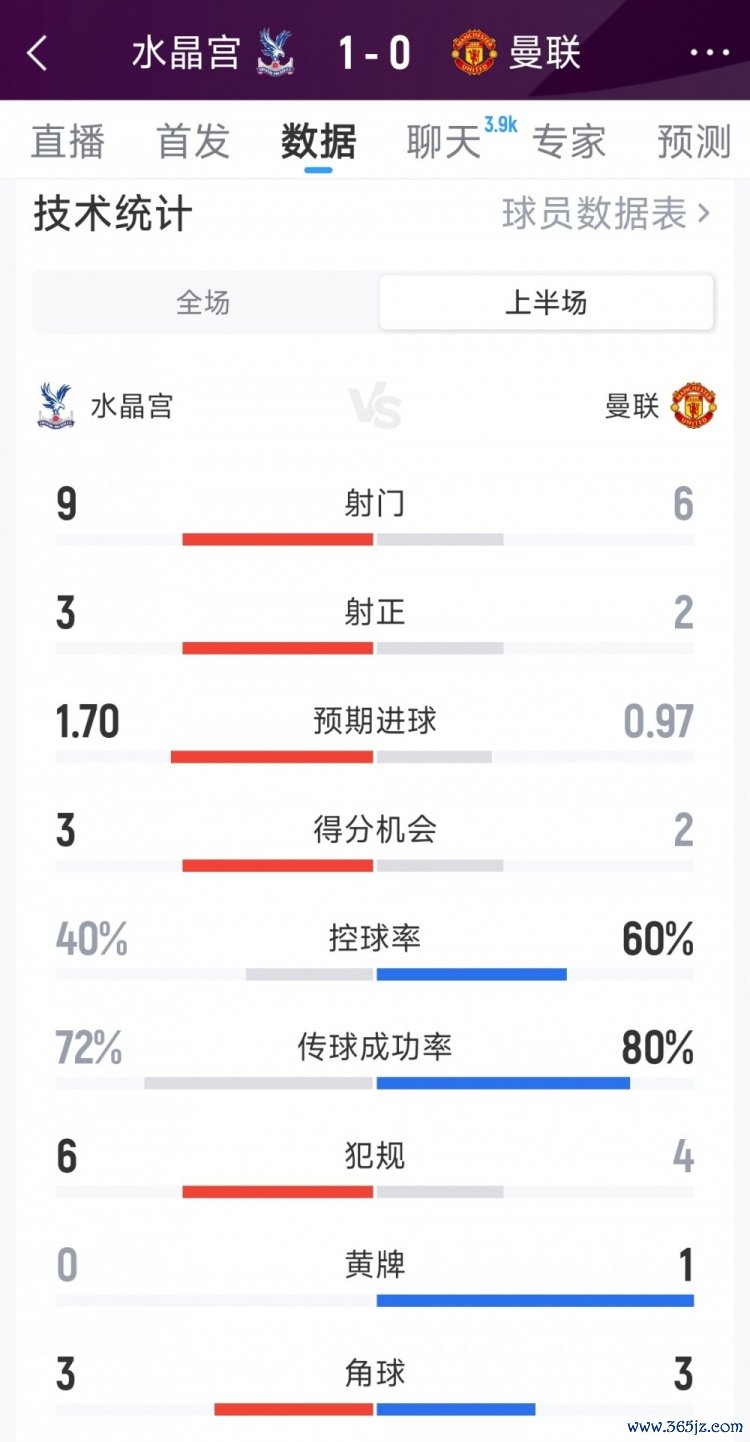750x1442 pixels.
Task: Tap the 预期进球 stat row label
Action: pyautogui.click(x=375, y=721)
